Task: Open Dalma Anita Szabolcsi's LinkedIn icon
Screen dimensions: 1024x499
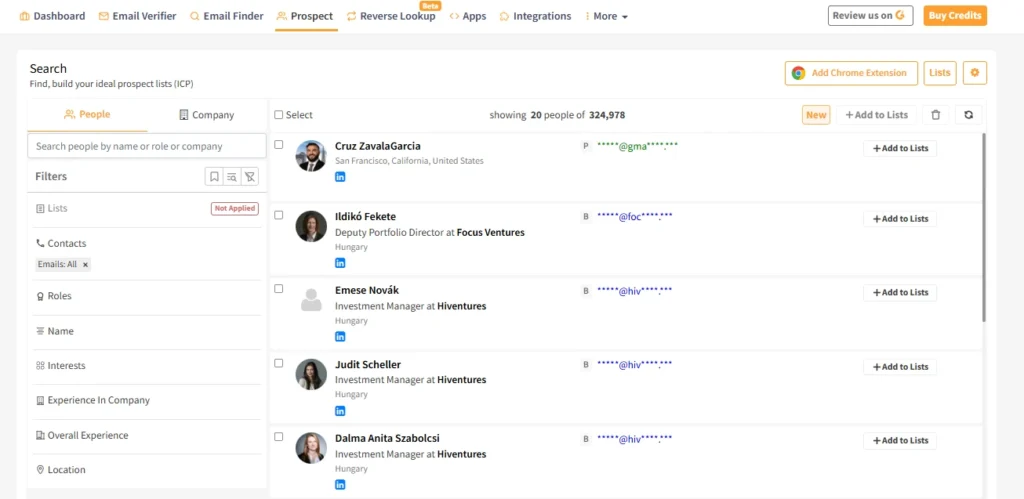Action: tap(340, 485)
